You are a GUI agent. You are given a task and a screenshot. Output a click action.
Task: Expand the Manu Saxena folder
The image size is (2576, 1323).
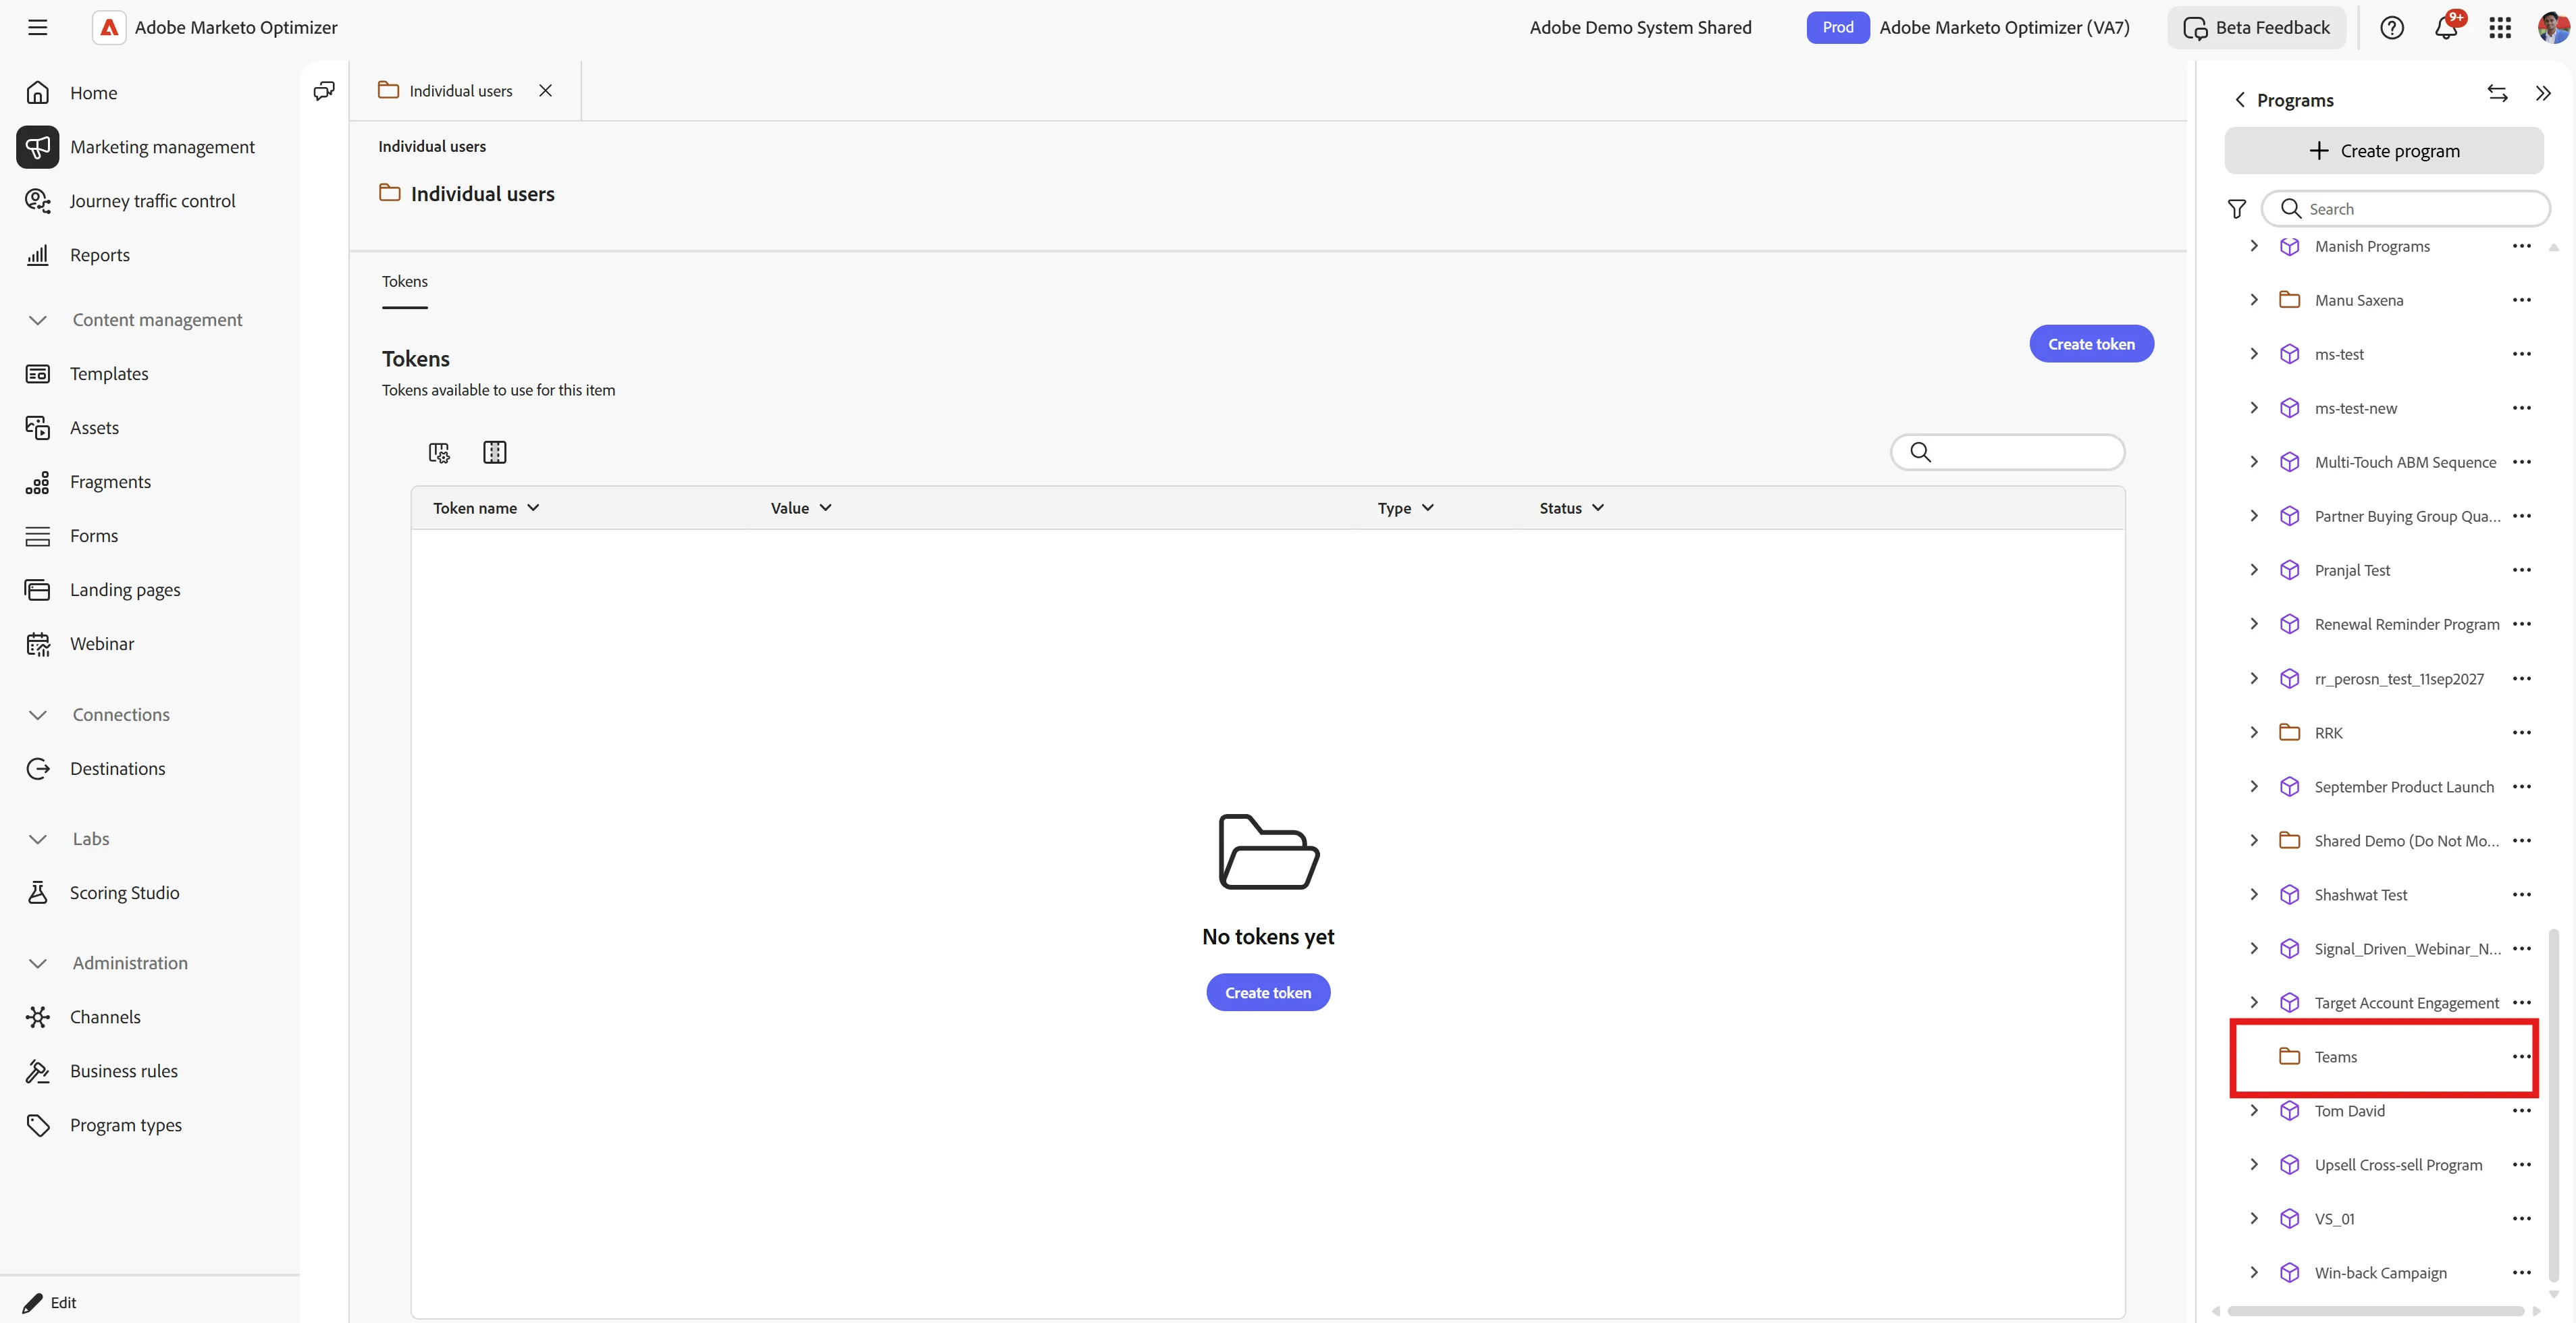click(2253, 300)
